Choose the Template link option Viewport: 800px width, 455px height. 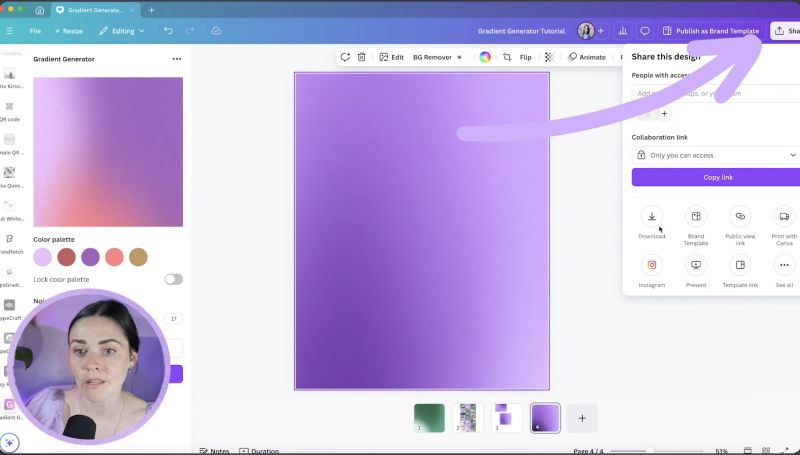pos(740,271)
